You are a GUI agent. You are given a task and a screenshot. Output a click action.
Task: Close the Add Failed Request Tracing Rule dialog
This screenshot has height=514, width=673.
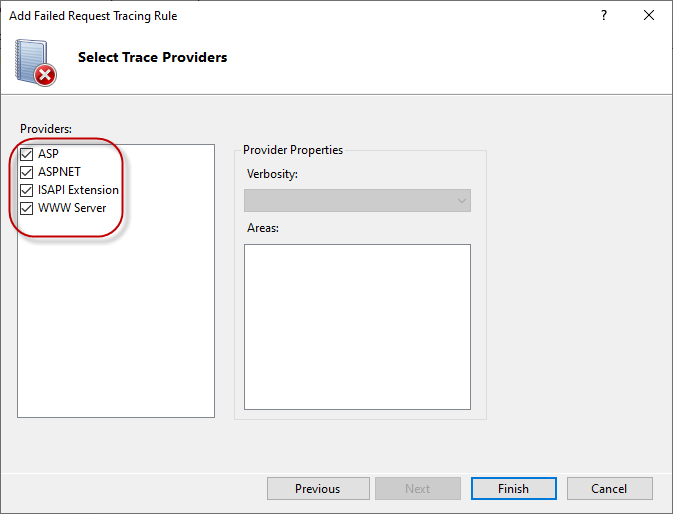pyautogui.click(x=649, y=16)
